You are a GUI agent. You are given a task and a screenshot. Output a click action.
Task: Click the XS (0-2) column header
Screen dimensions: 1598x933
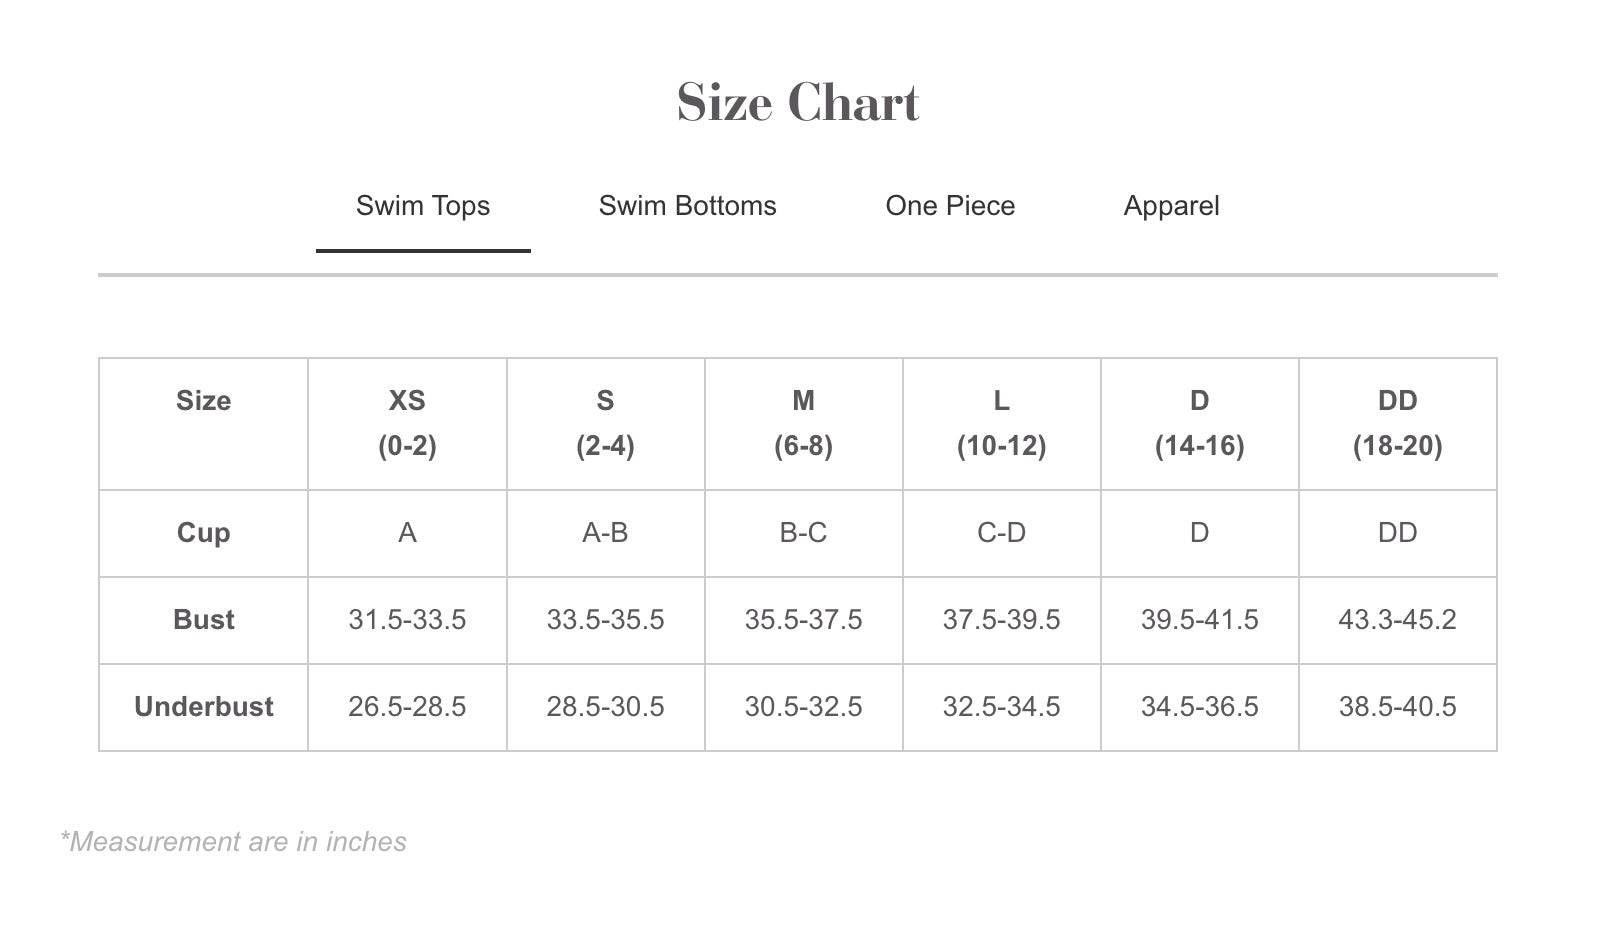pos(407,423)
